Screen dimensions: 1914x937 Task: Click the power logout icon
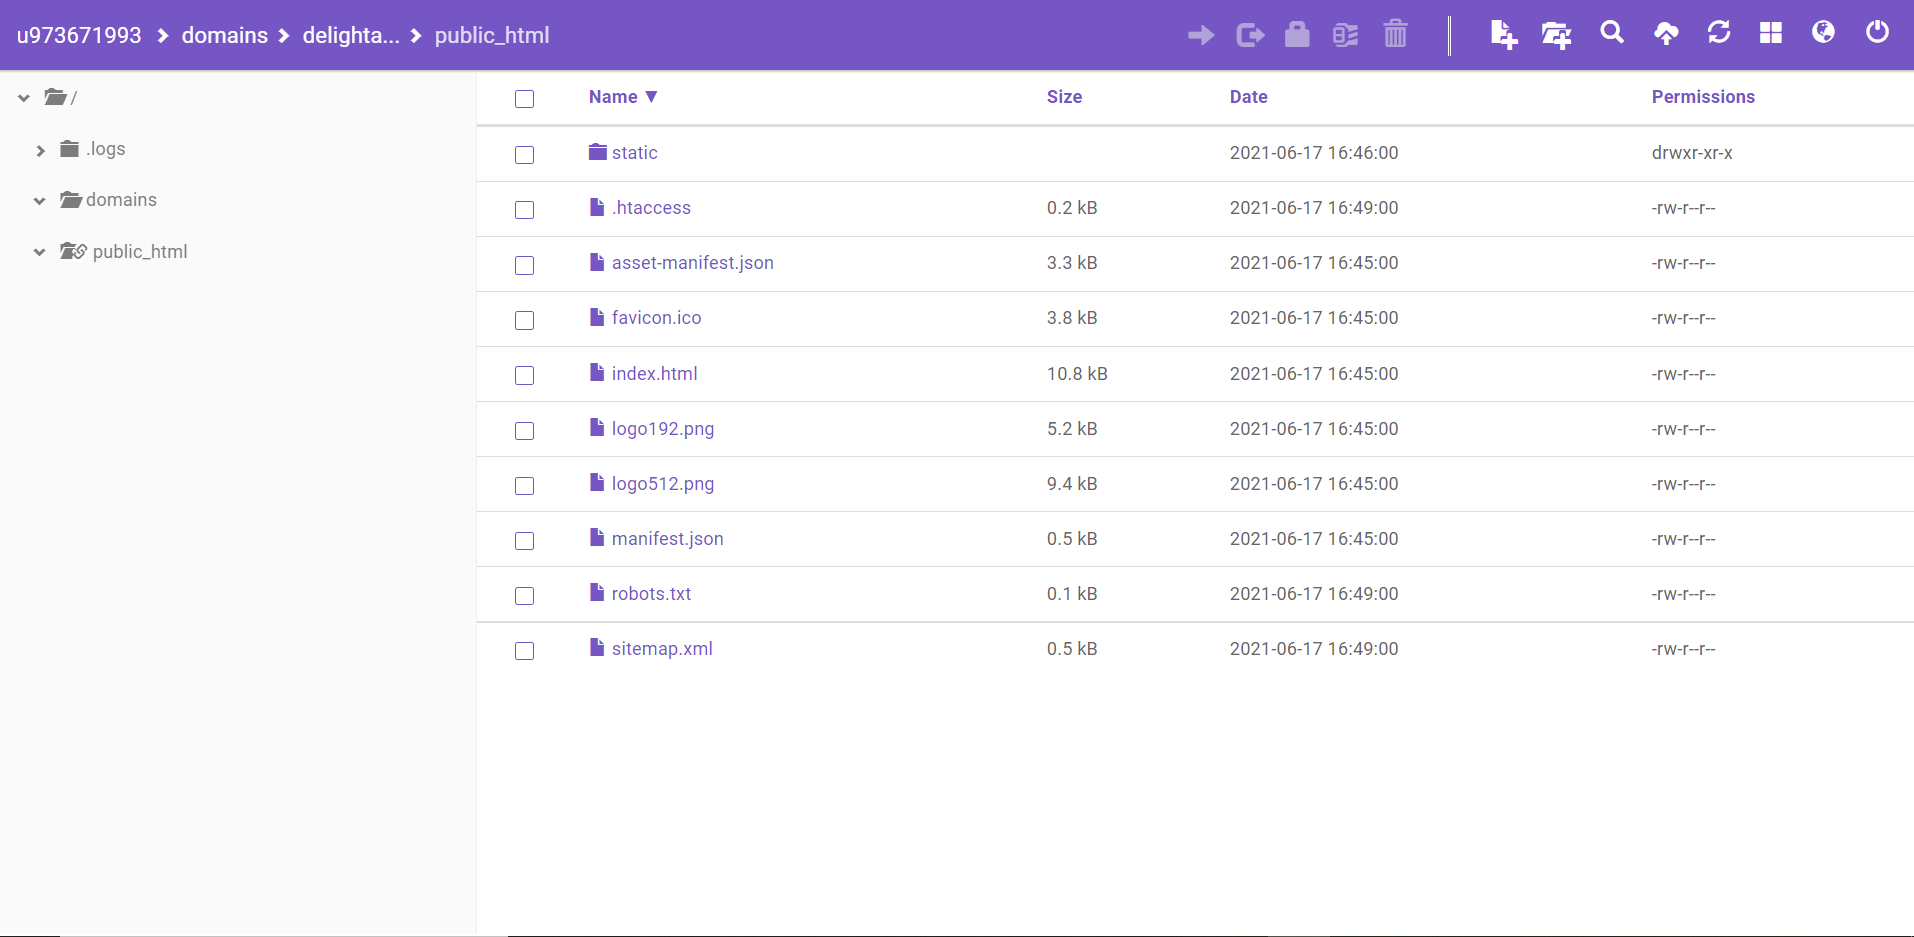(x=1877, y=33)
